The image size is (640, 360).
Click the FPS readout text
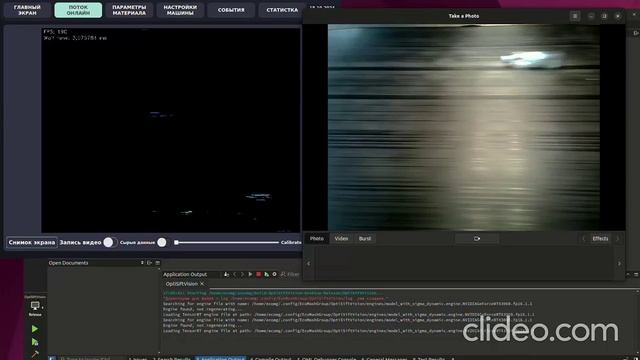(56, 31)
